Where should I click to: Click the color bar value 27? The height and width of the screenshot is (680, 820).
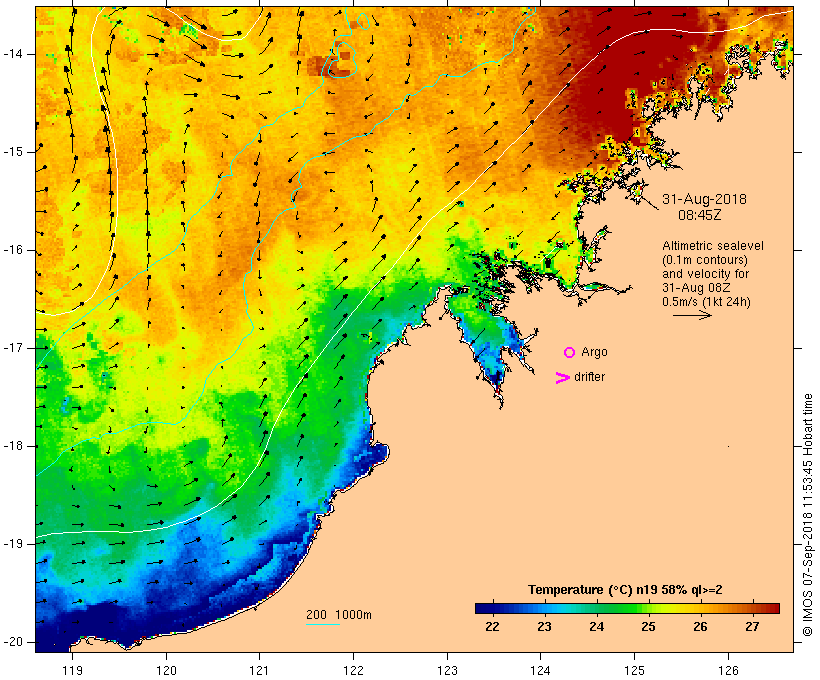(x=752, y=627)
